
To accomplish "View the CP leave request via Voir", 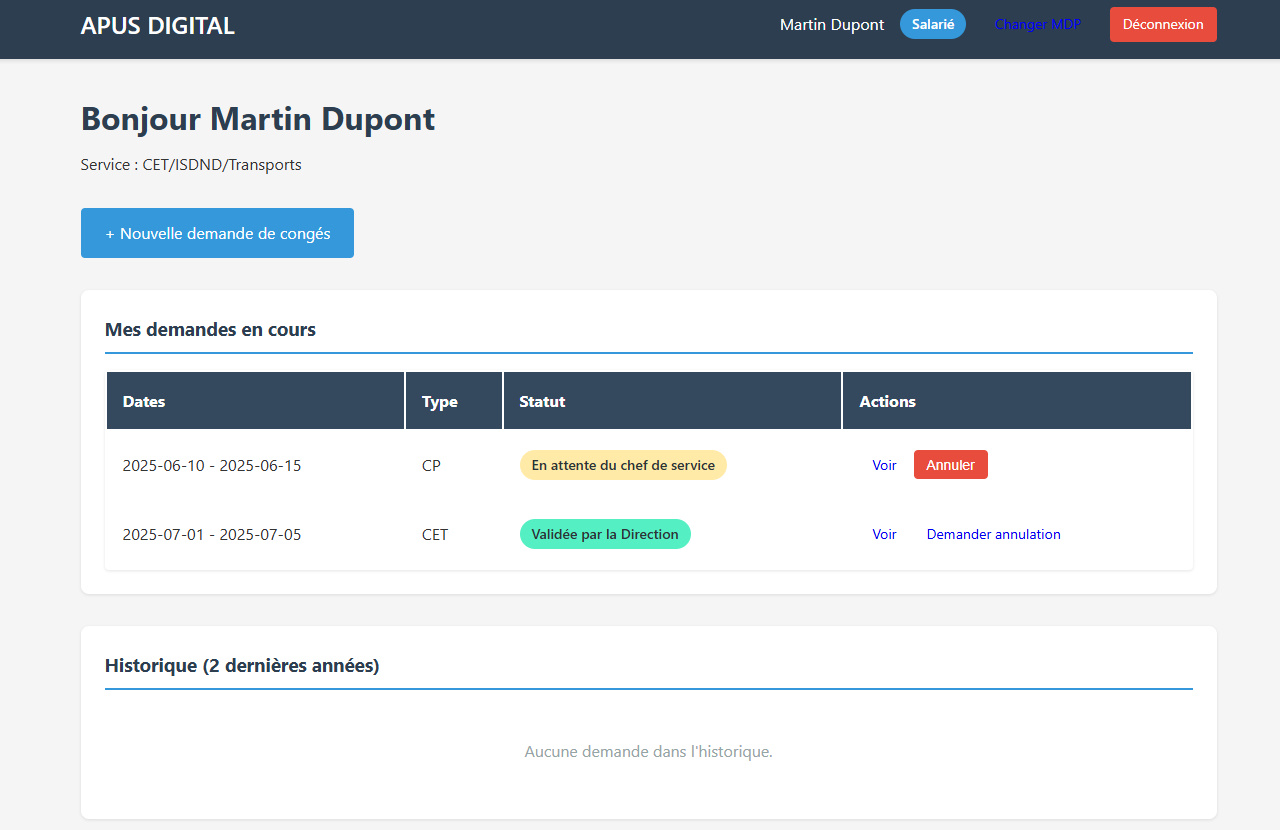I will click(884, 466).
